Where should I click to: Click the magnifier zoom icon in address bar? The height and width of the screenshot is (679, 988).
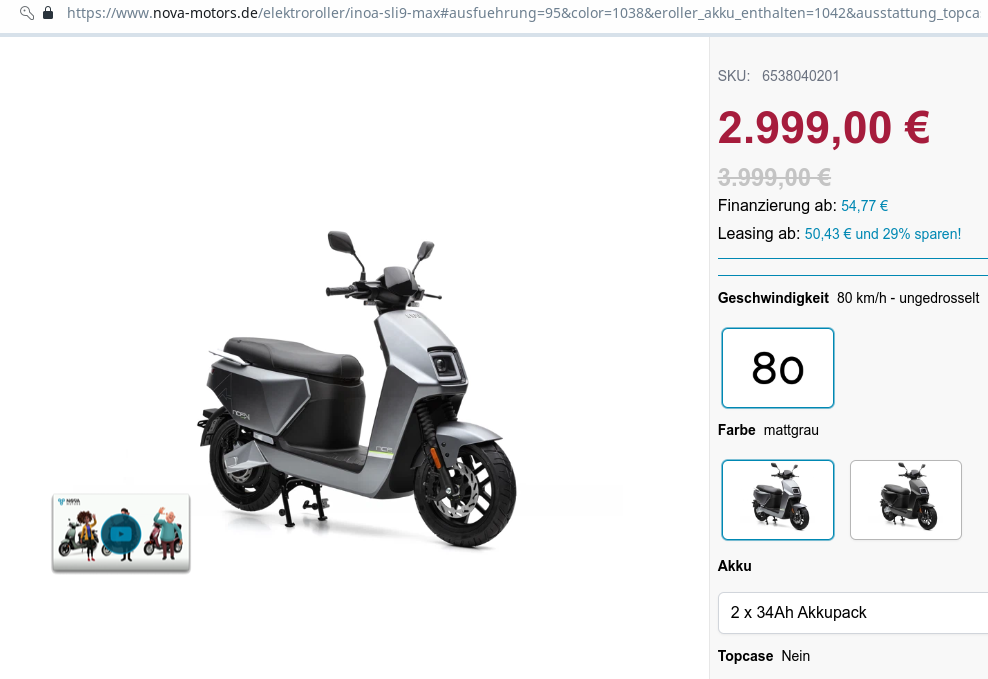[x=26, y=13]
